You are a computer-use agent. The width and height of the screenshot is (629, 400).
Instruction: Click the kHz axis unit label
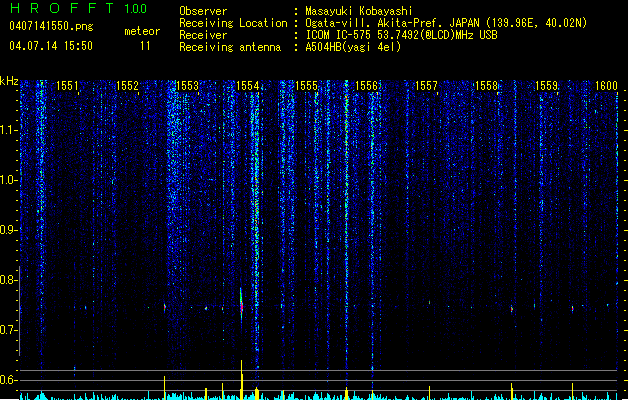(x=9, y=81)
